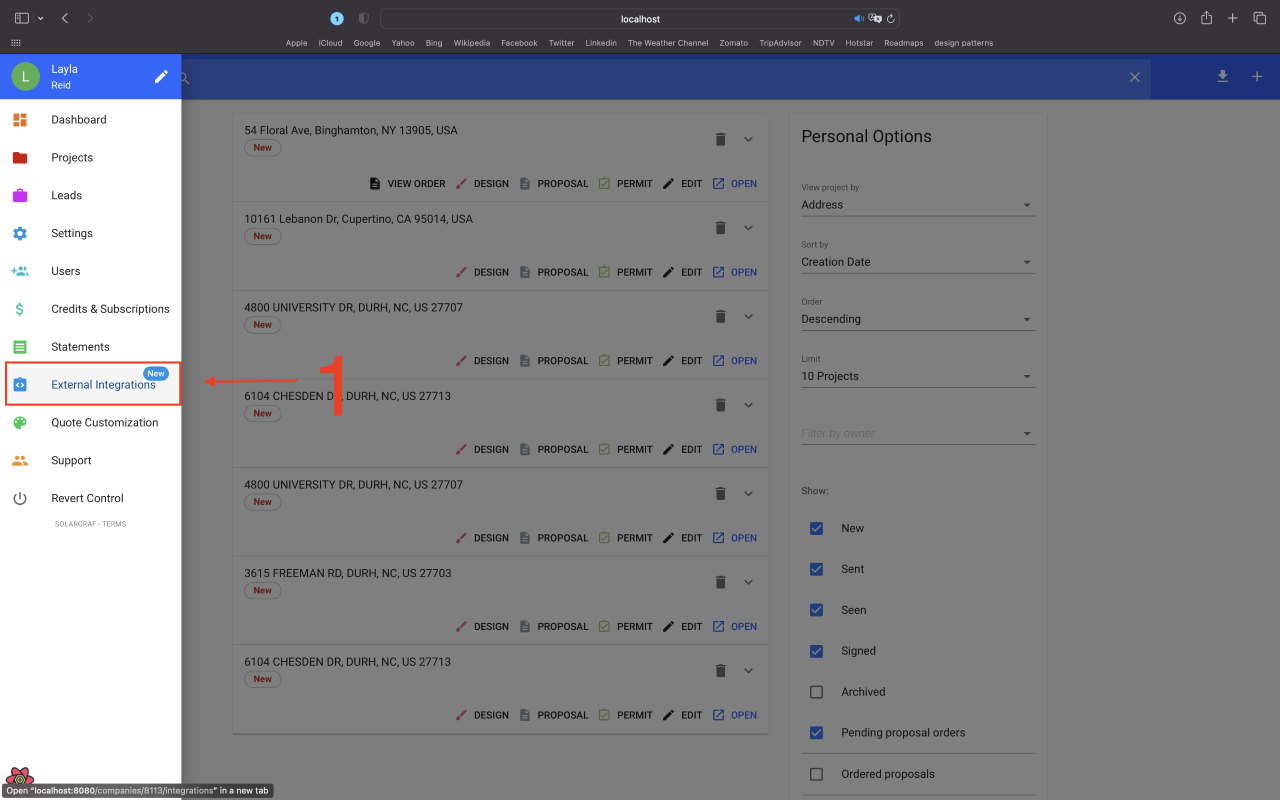Viewport: 1280px width, 800px height.
Task: Edit the Layla Reid profile via pencil icon
Action: [161, 75]
